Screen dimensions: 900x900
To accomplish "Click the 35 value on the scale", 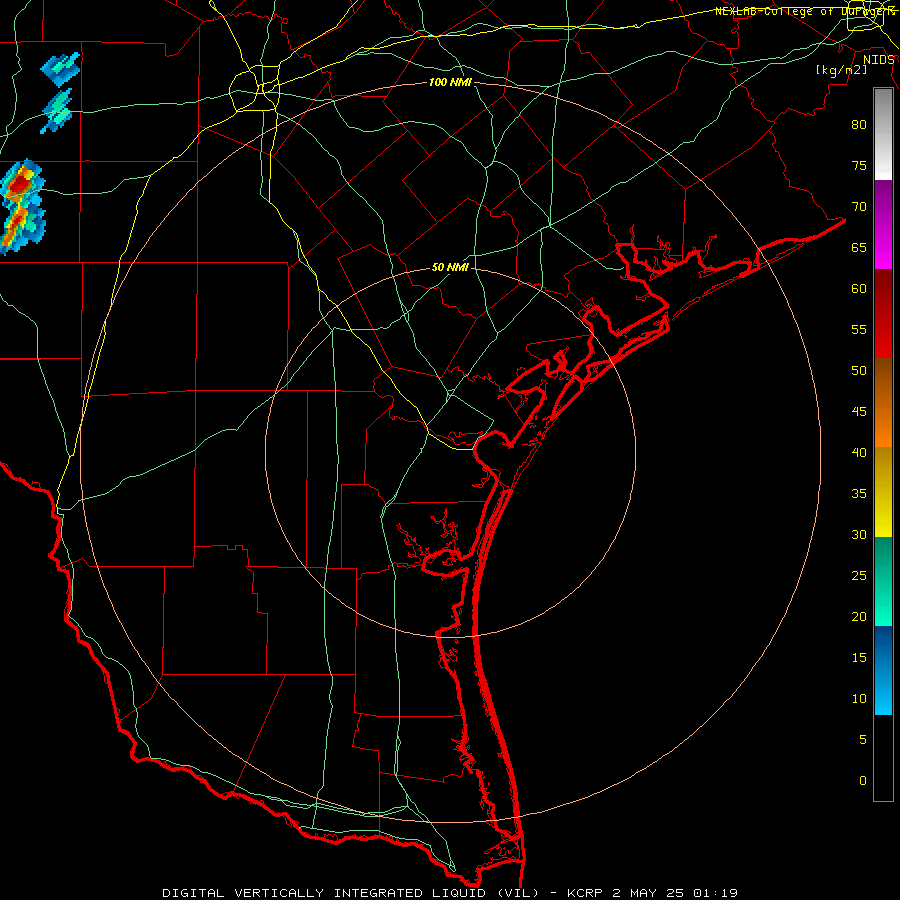I will click(859, 494).
